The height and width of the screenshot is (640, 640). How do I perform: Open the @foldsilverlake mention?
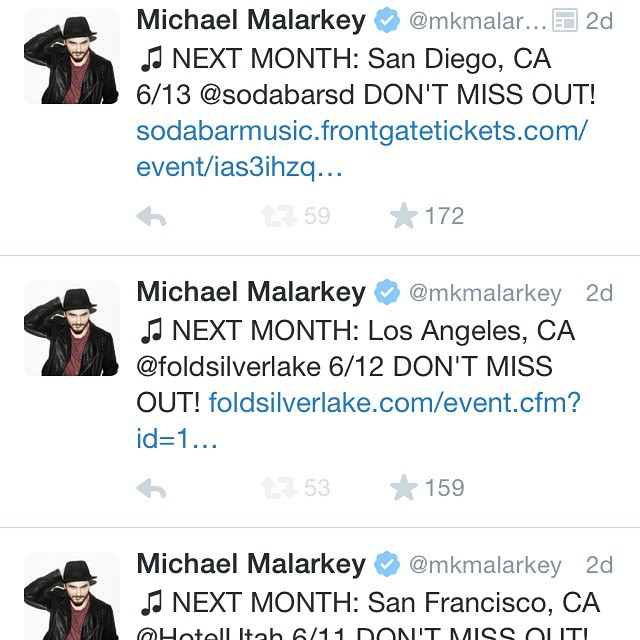click(x=229, y=366)
